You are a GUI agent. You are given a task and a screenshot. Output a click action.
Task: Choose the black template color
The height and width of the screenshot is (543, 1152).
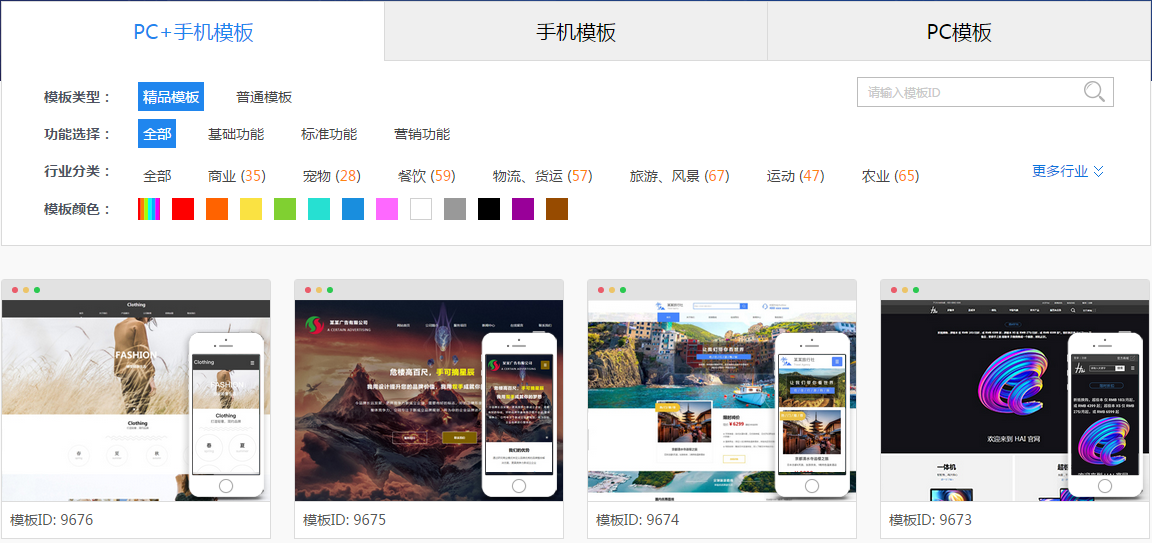point(489,209)
